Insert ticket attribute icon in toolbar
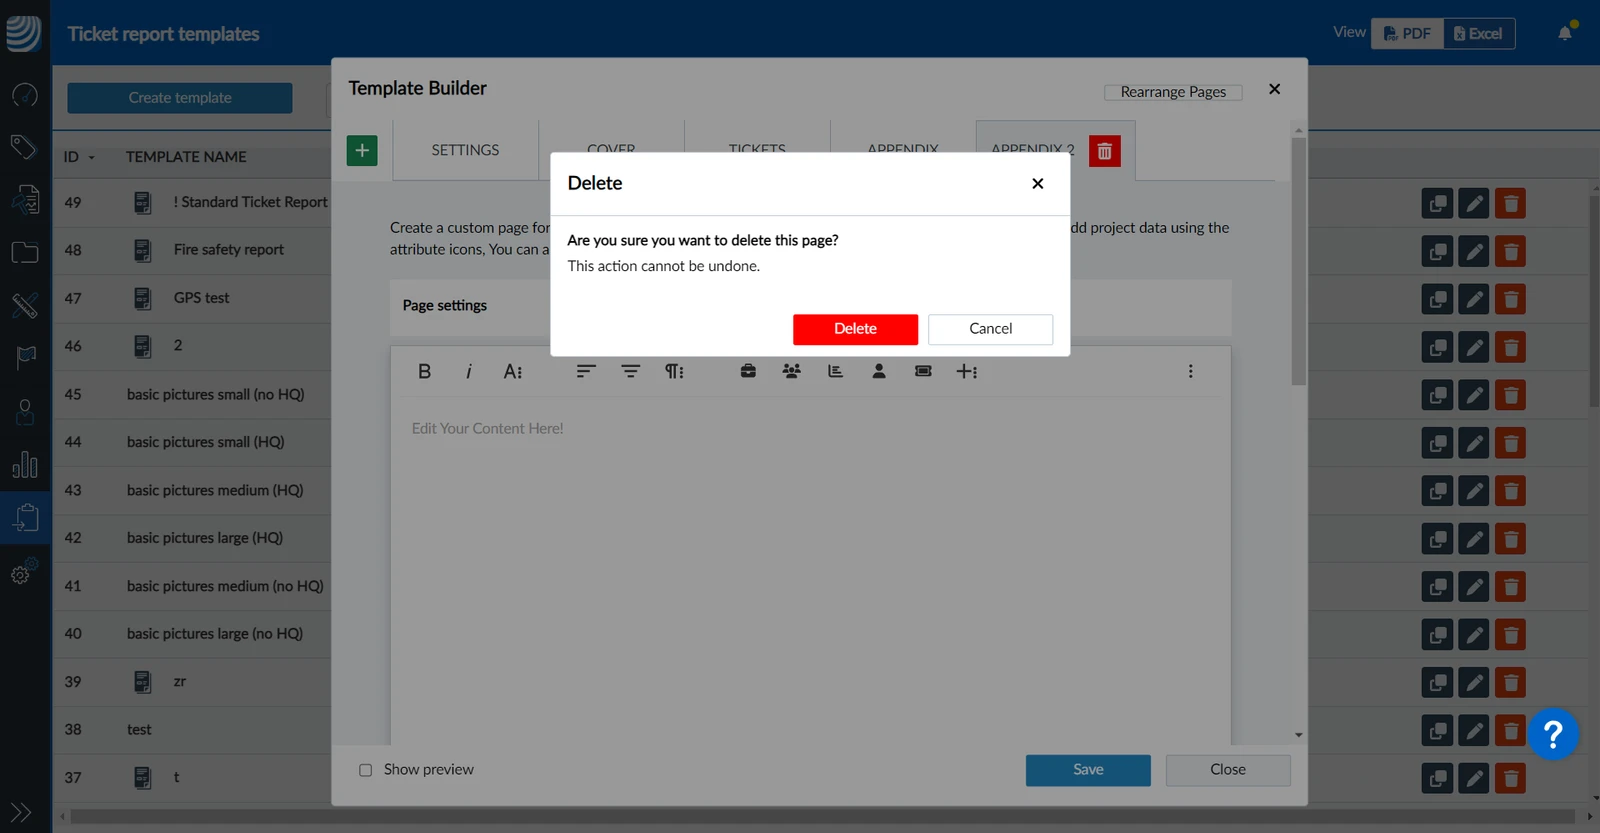The width and height of the screenshot is (1600, 833). coord(923,371)
